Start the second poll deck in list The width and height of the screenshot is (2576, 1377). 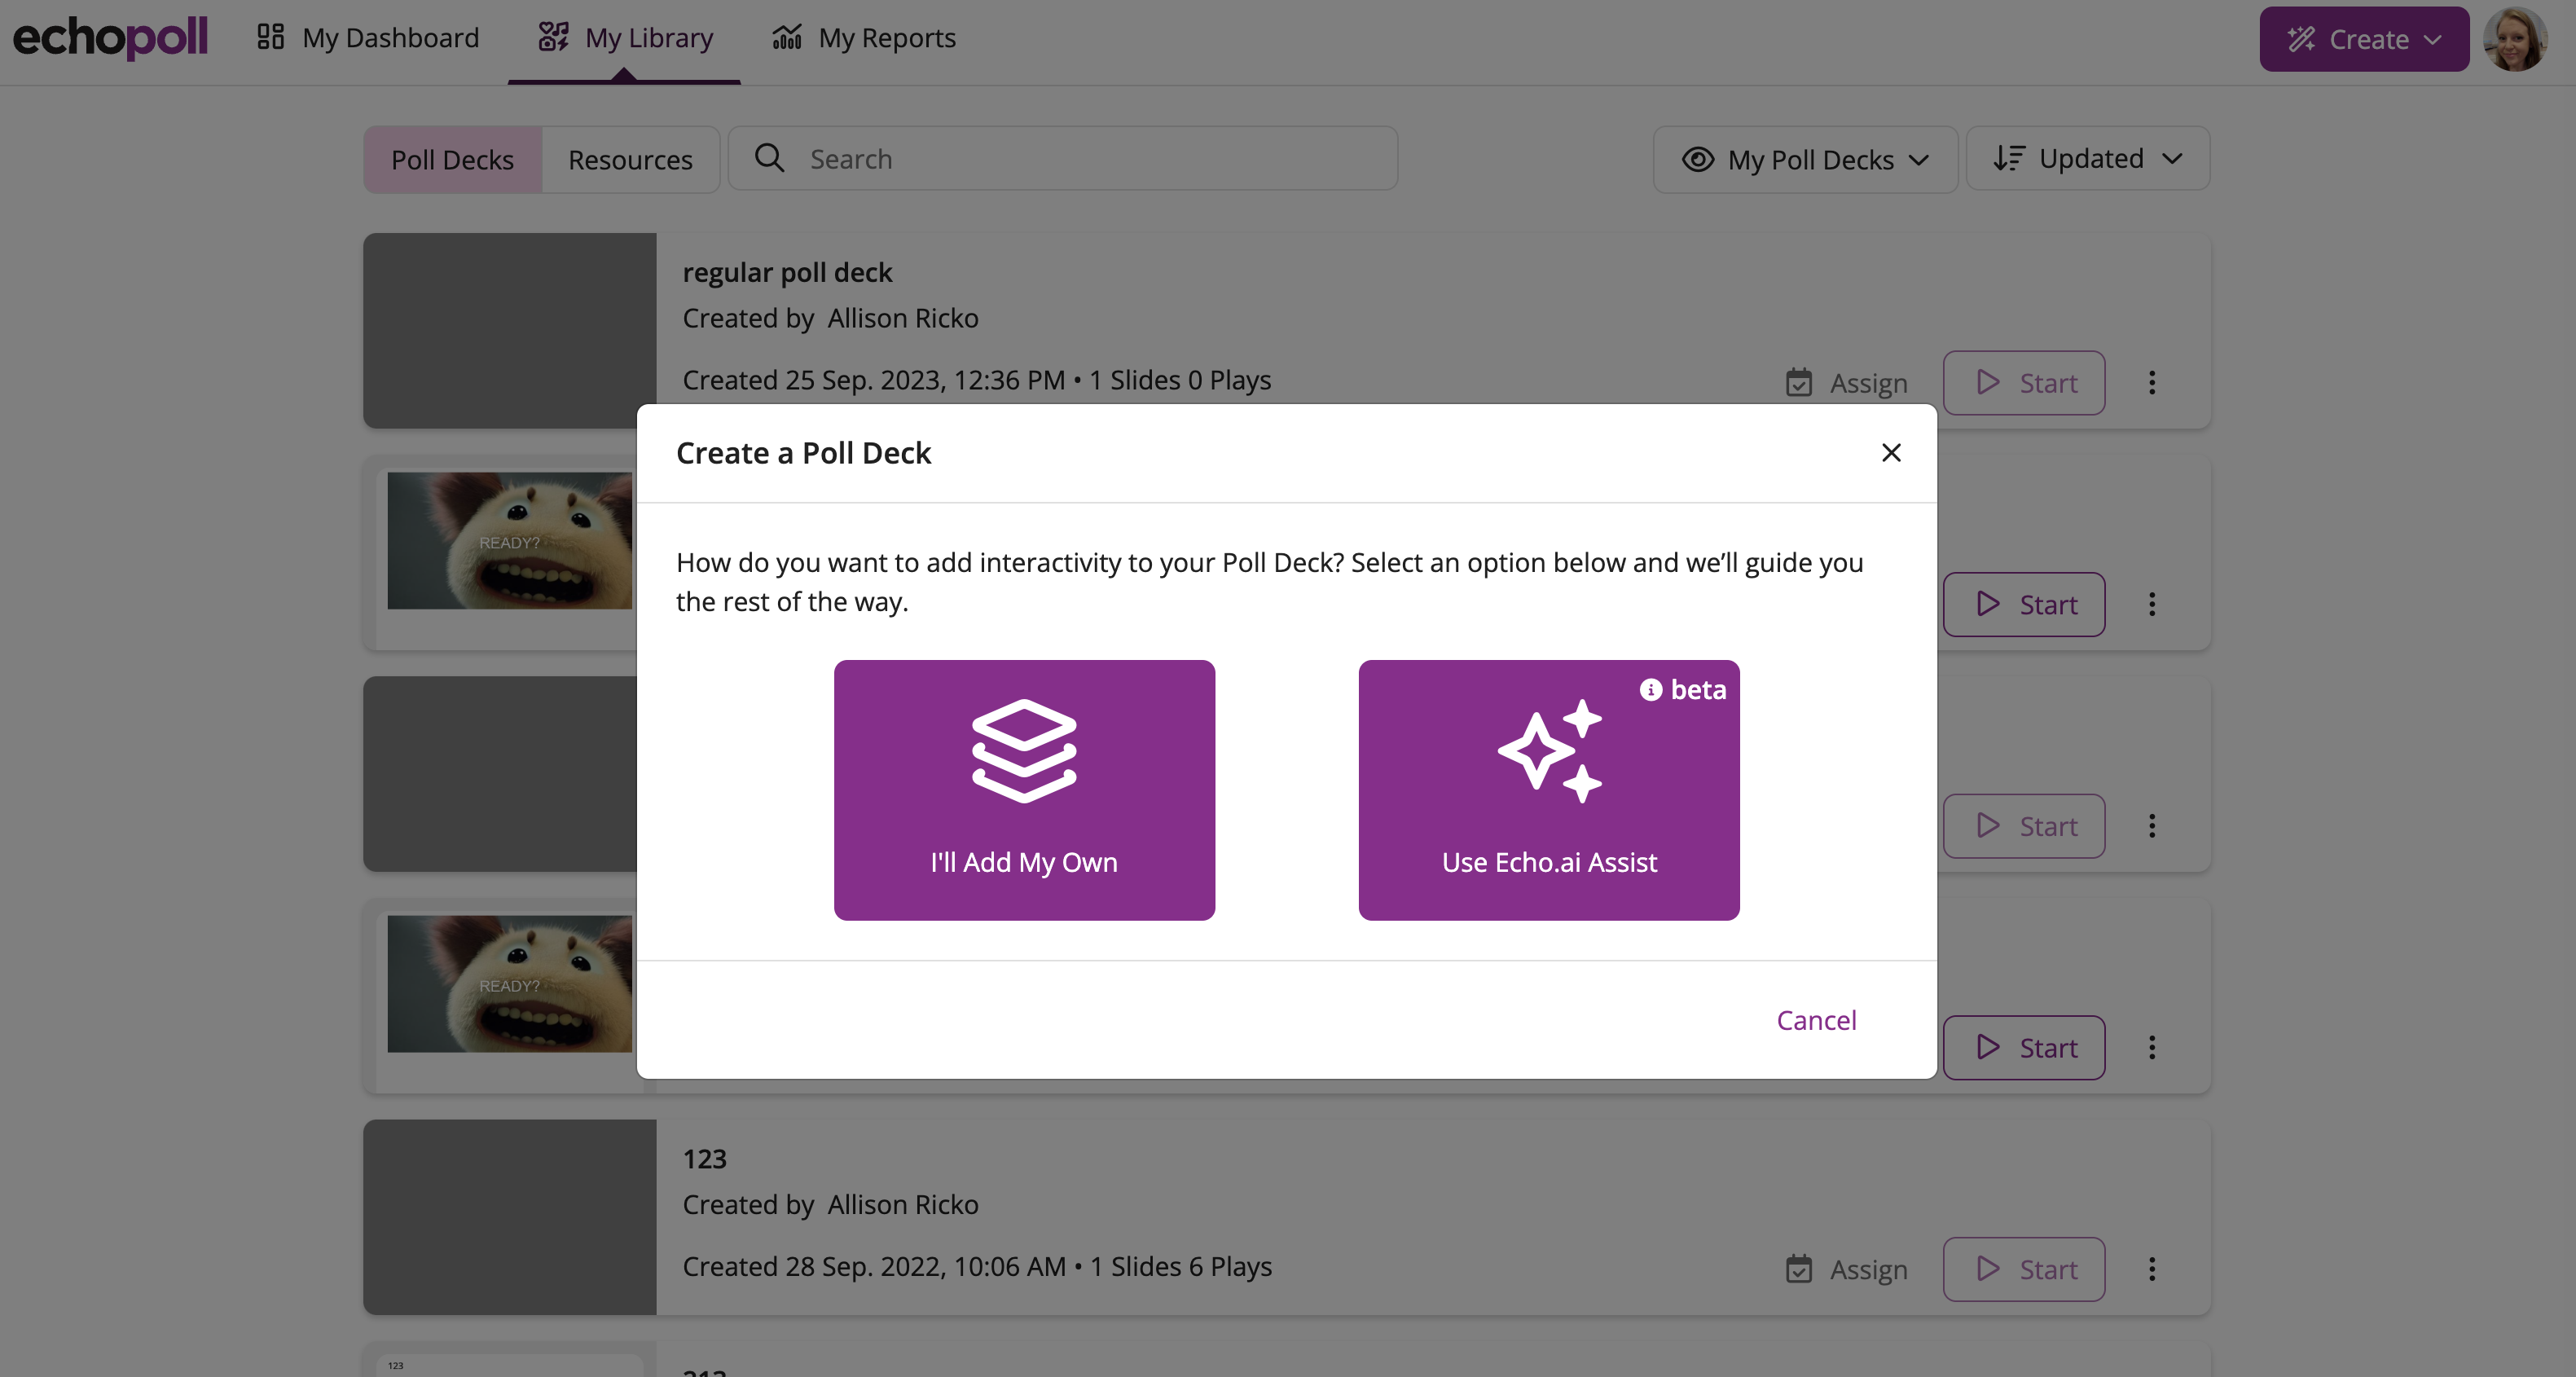(2024, 604)
